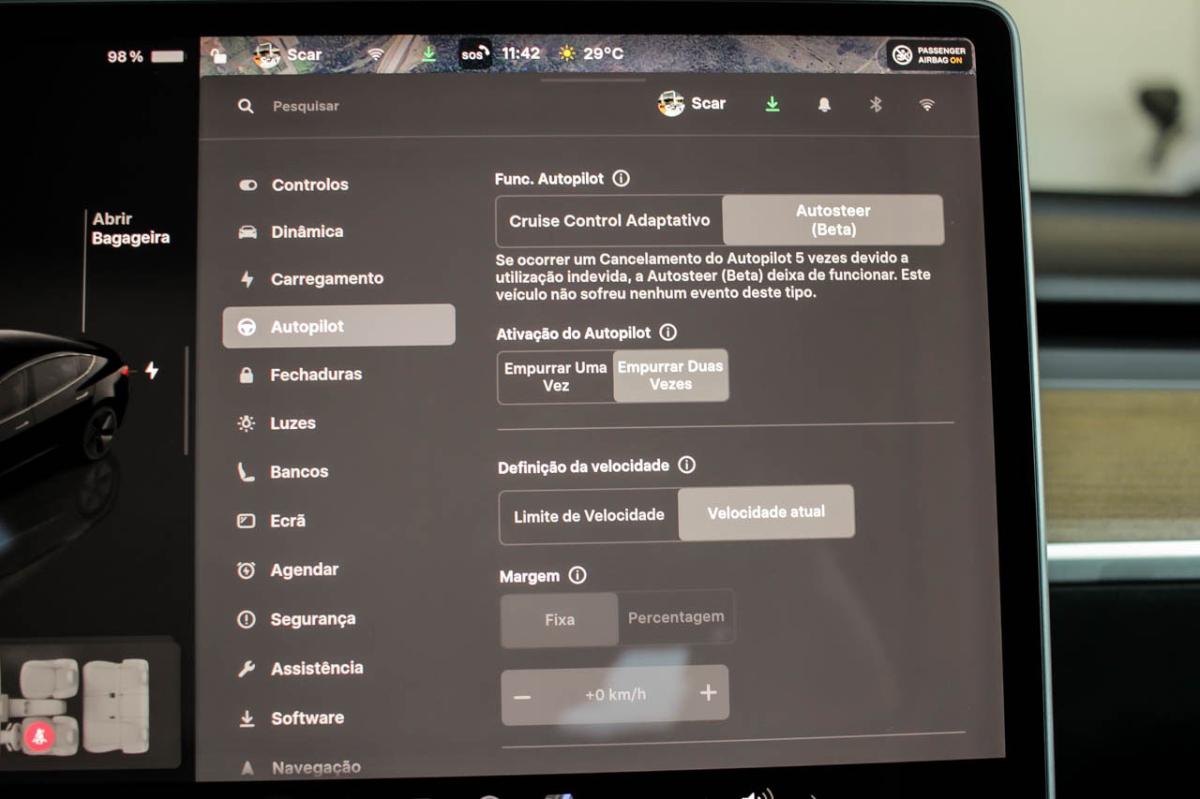Tap the search magnifier icon
This screenshot has width=1200, height=799.
pyautogui.click(x=246, y=106)
